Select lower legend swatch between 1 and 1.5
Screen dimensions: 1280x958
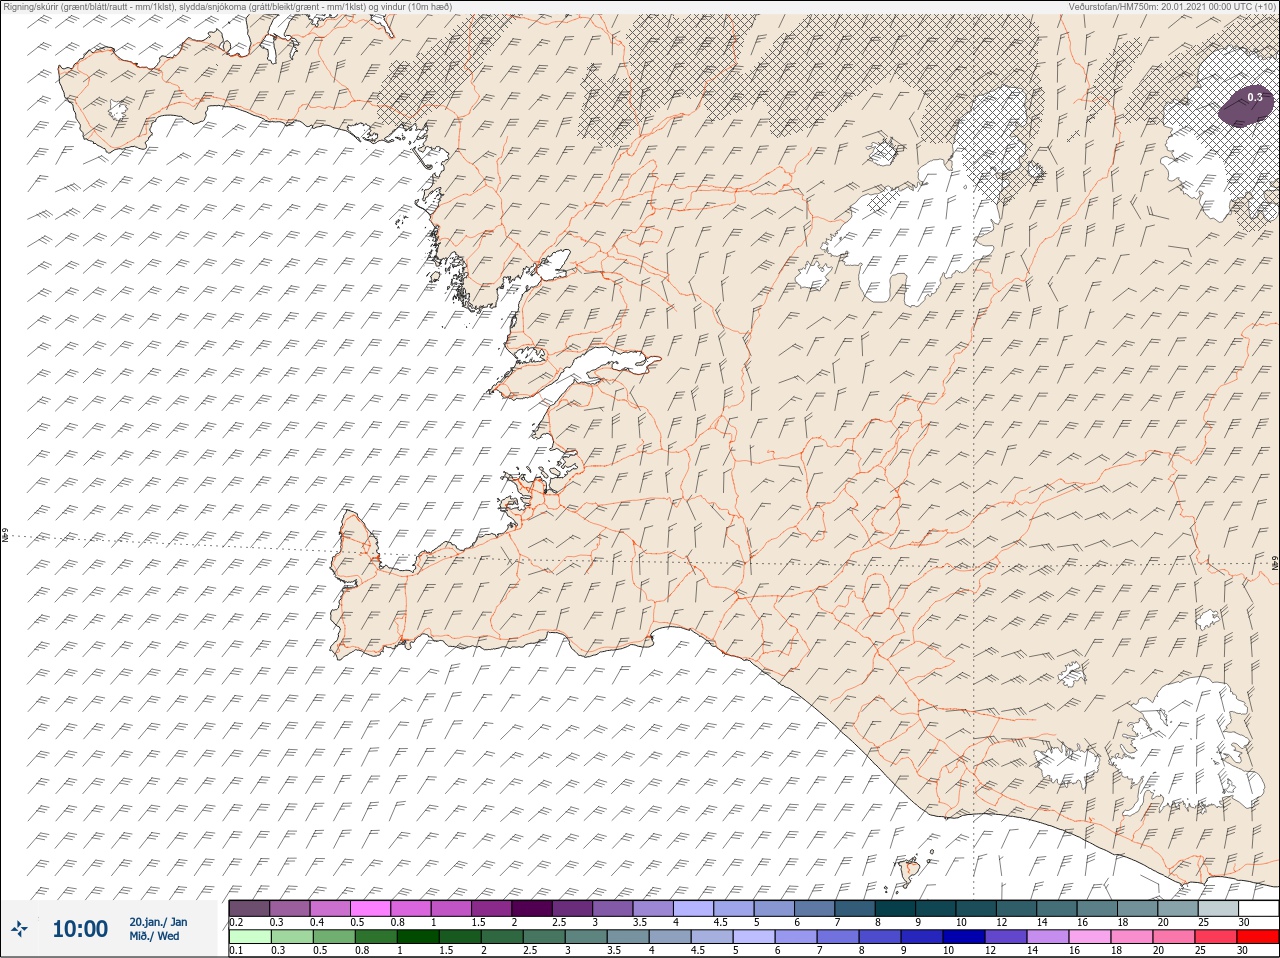tap(418, 937)
